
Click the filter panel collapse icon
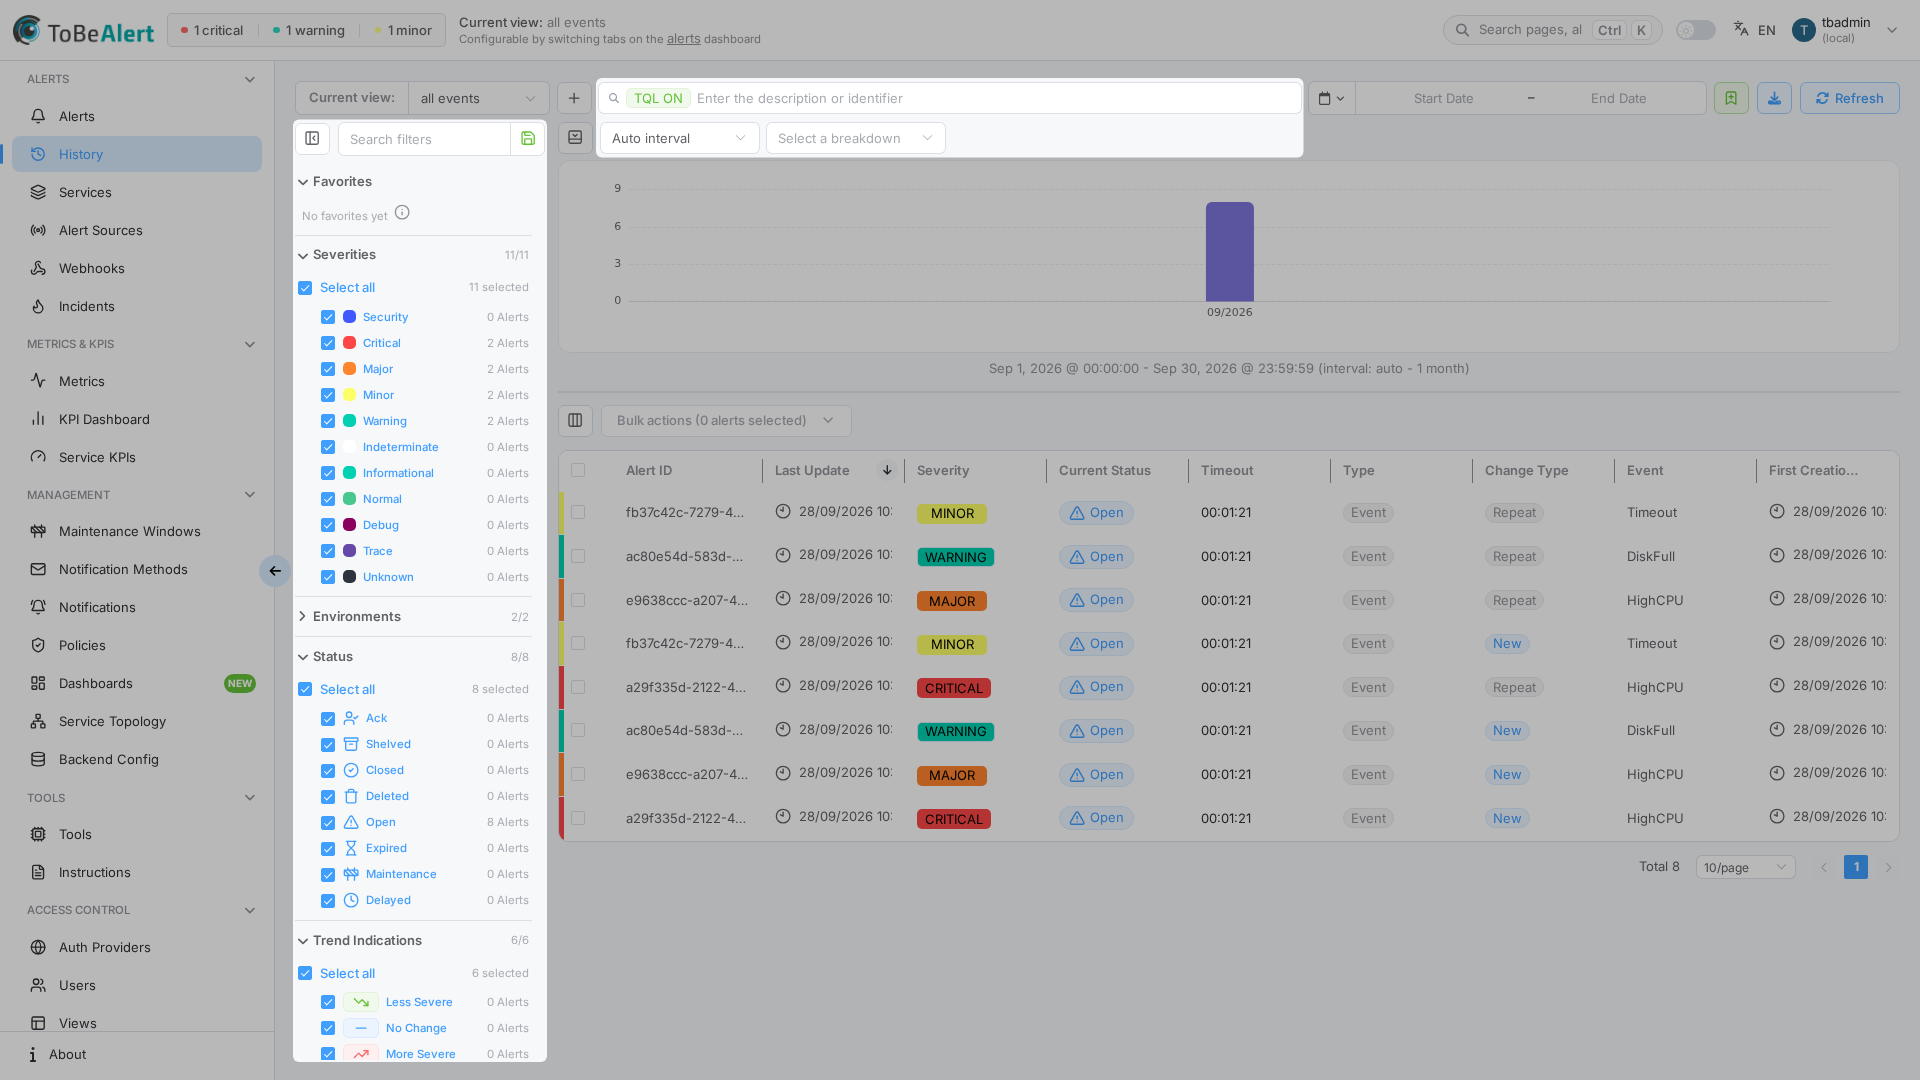pos(312,139)
